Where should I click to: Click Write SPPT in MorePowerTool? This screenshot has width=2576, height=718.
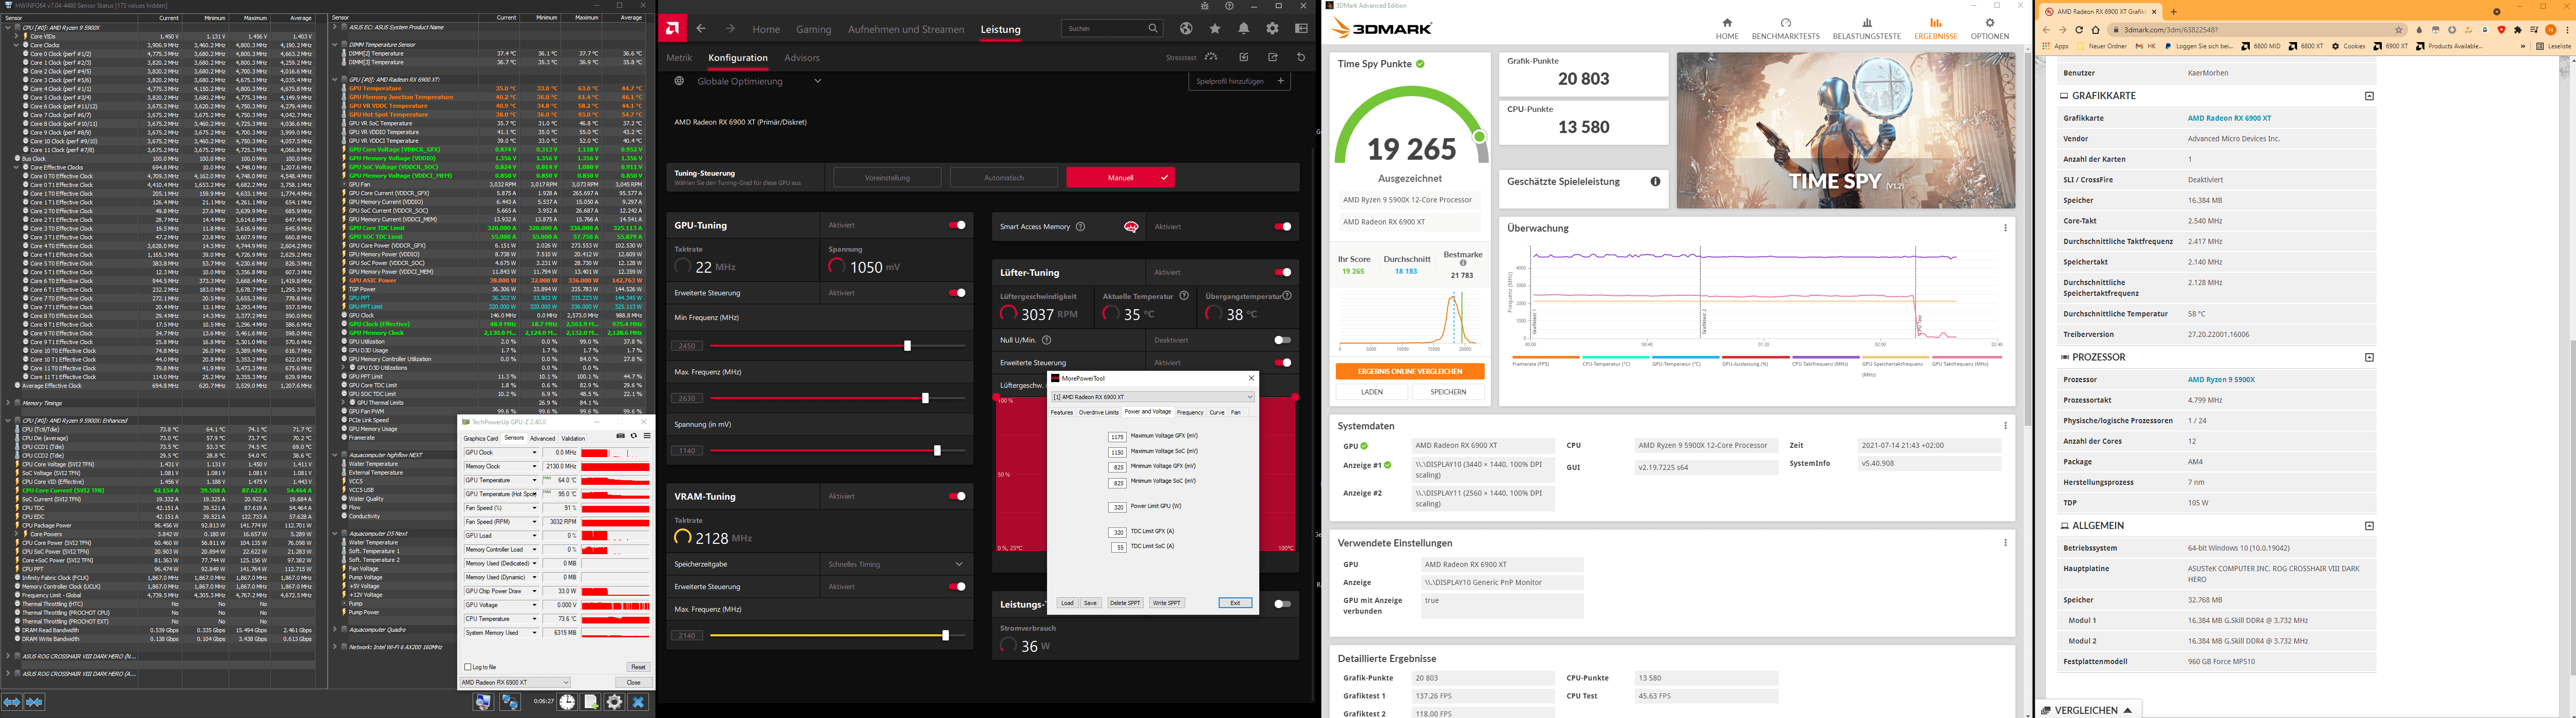(1167, 603)
